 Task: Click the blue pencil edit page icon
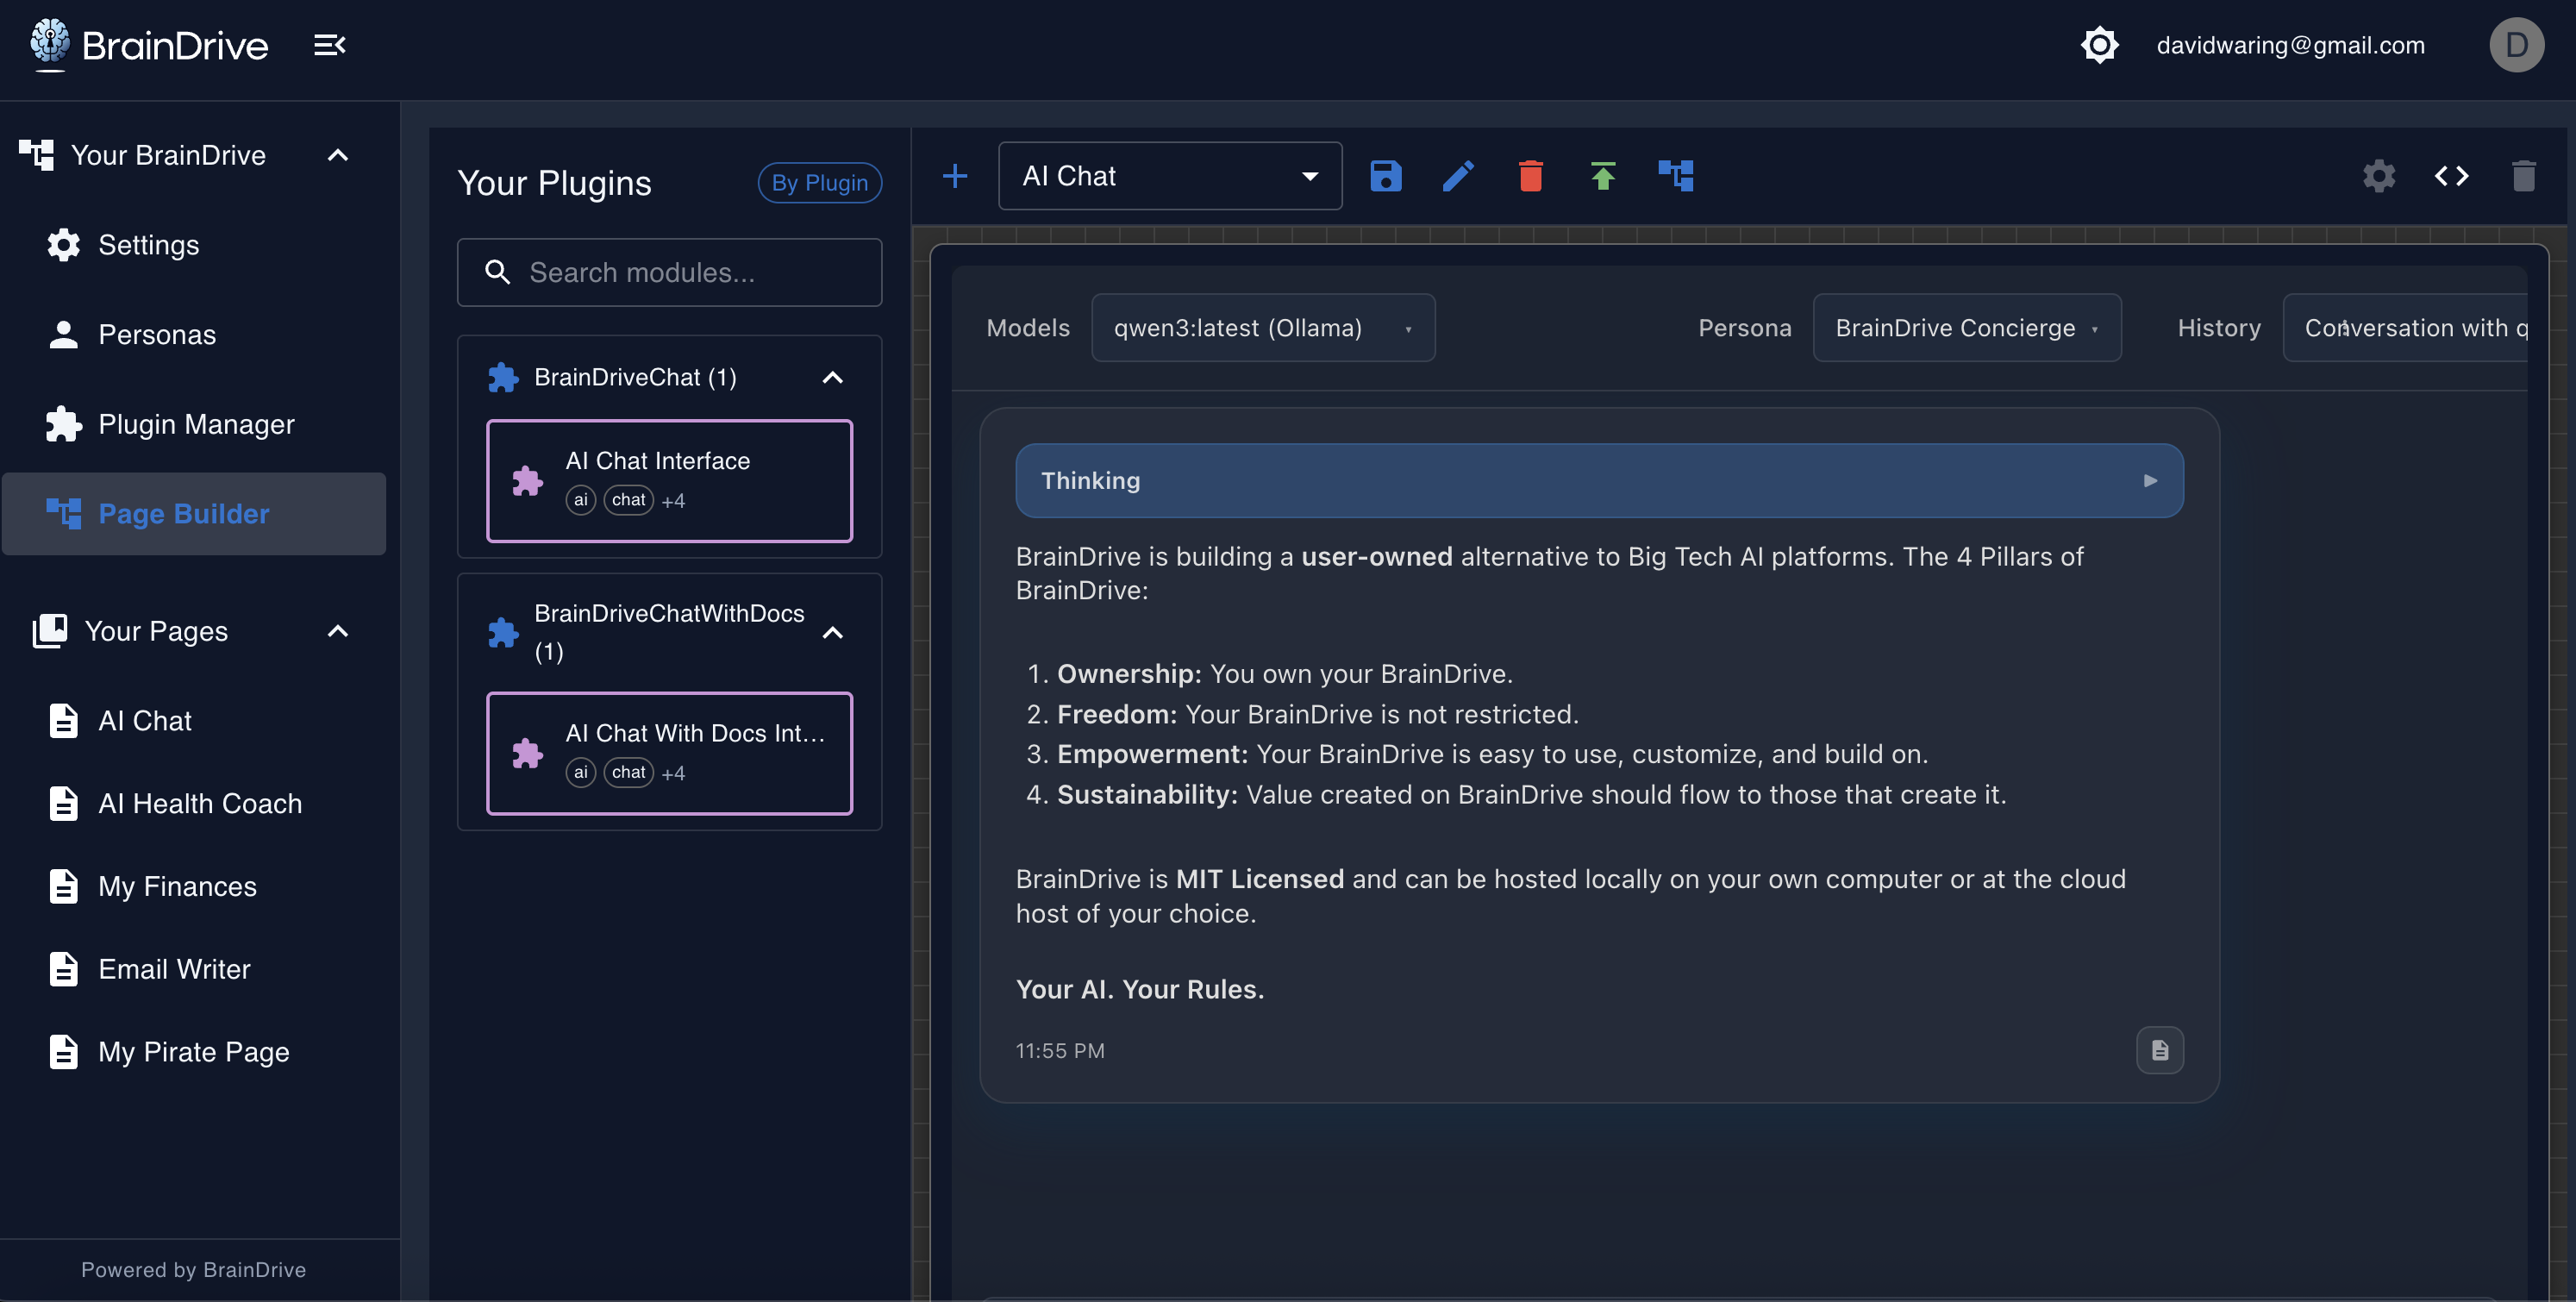point(1458,176)
